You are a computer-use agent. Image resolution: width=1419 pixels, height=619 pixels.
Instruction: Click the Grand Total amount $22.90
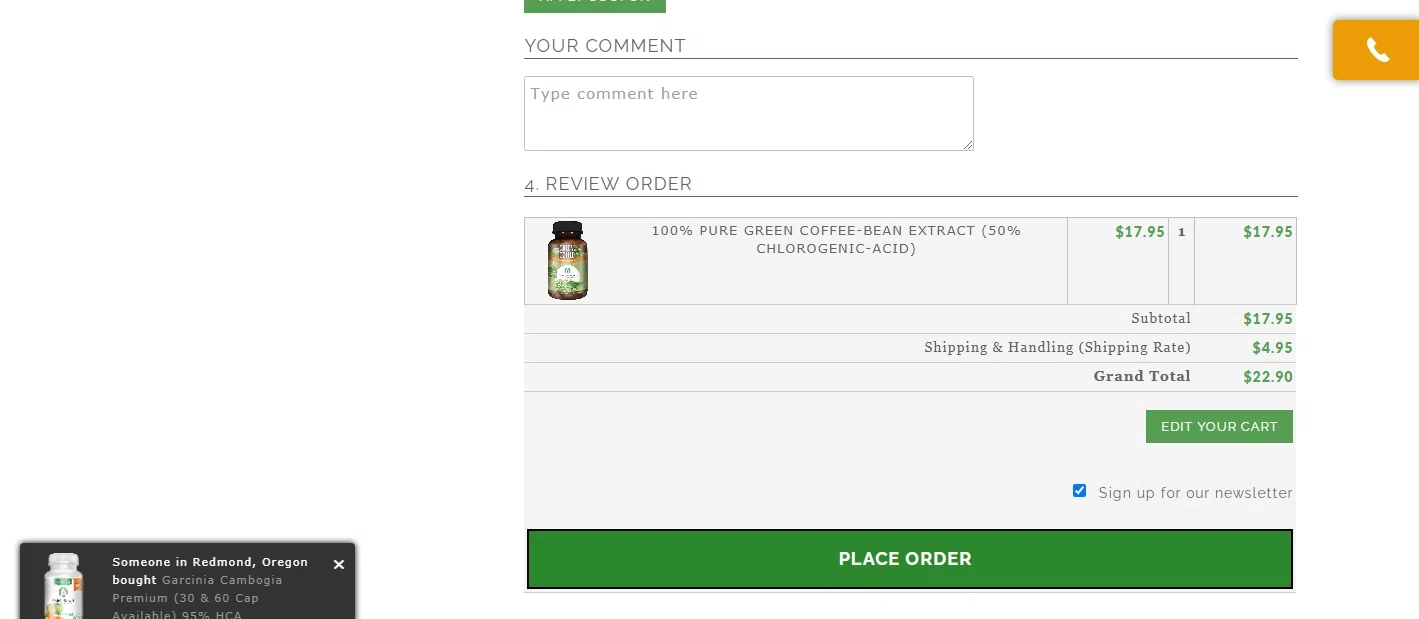pyautogui.click(x=1267, y=377)
